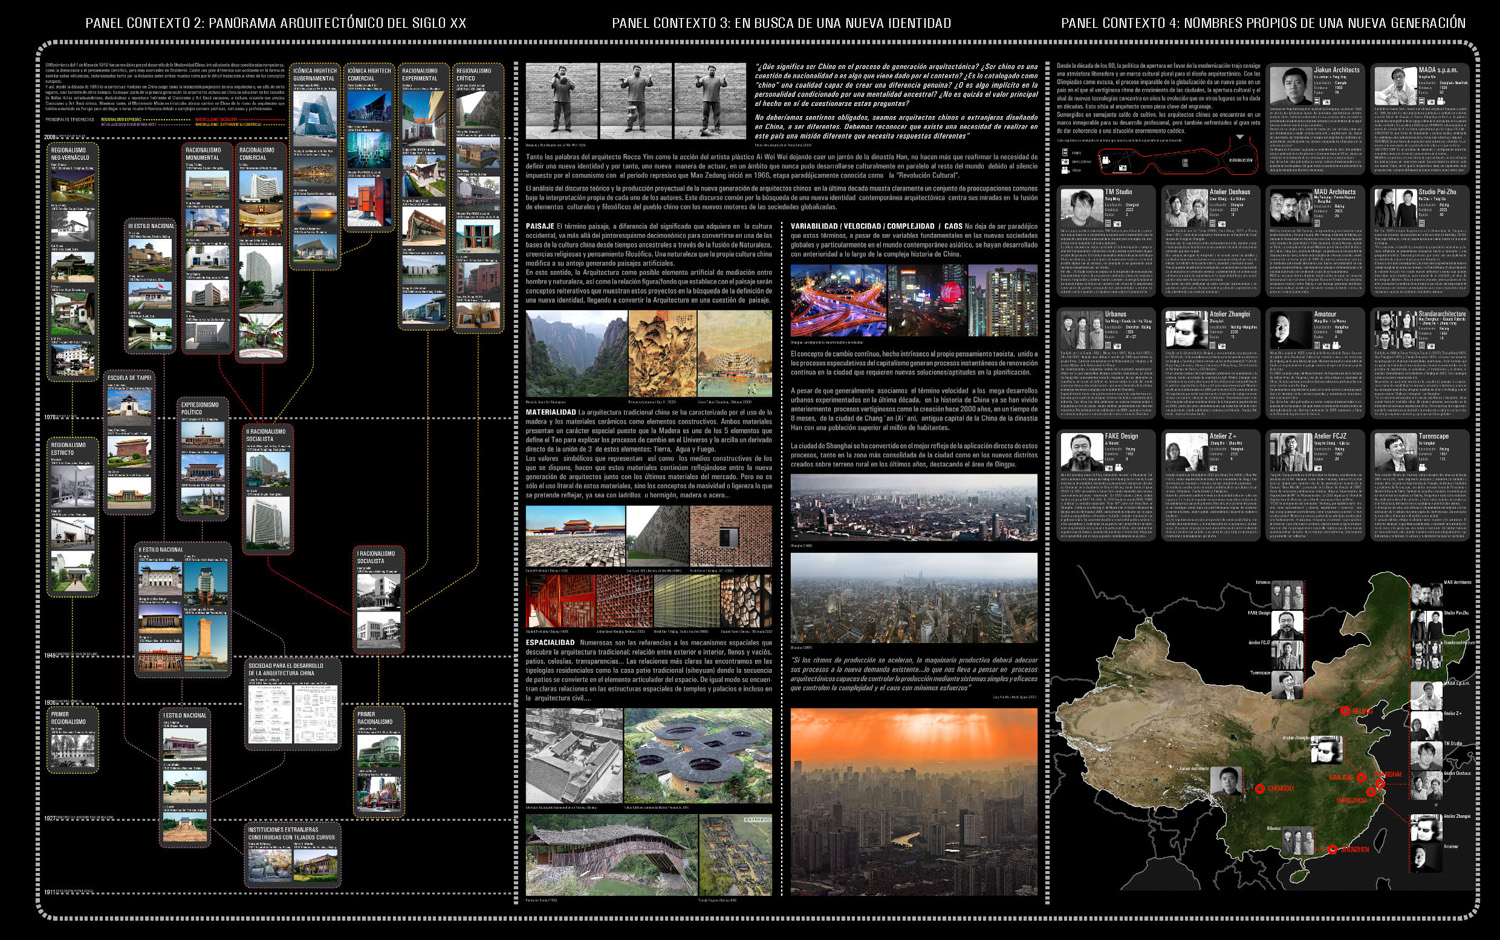Click the Hangzhou red circle map marker
Image resolution: width=1500 pixels, height=940 pixels.
click(1372, 792)
